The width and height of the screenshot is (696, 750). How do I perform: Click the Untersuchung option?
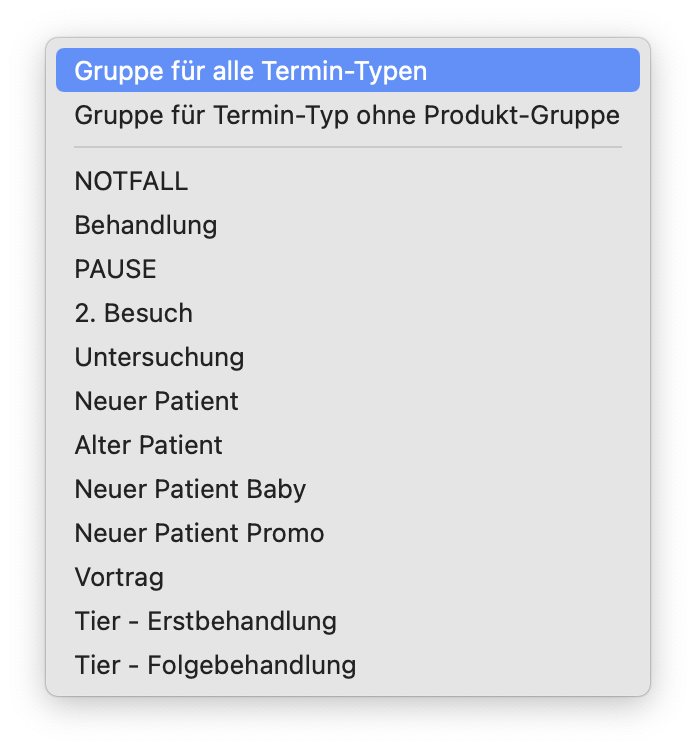[159, 357]
